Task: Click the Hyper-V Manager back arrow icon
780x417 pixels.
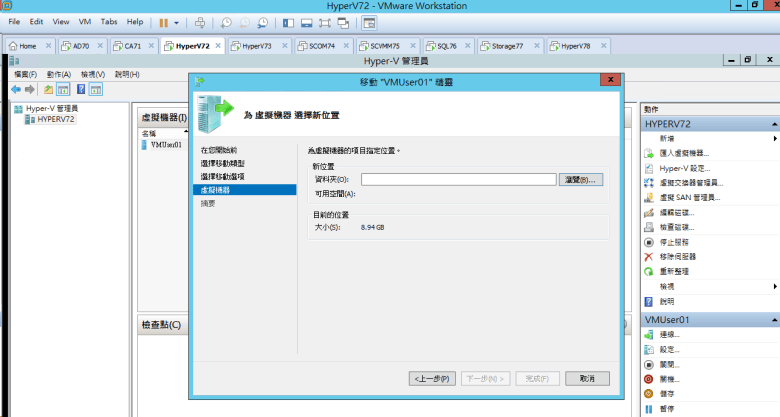Action: (16, 89)
